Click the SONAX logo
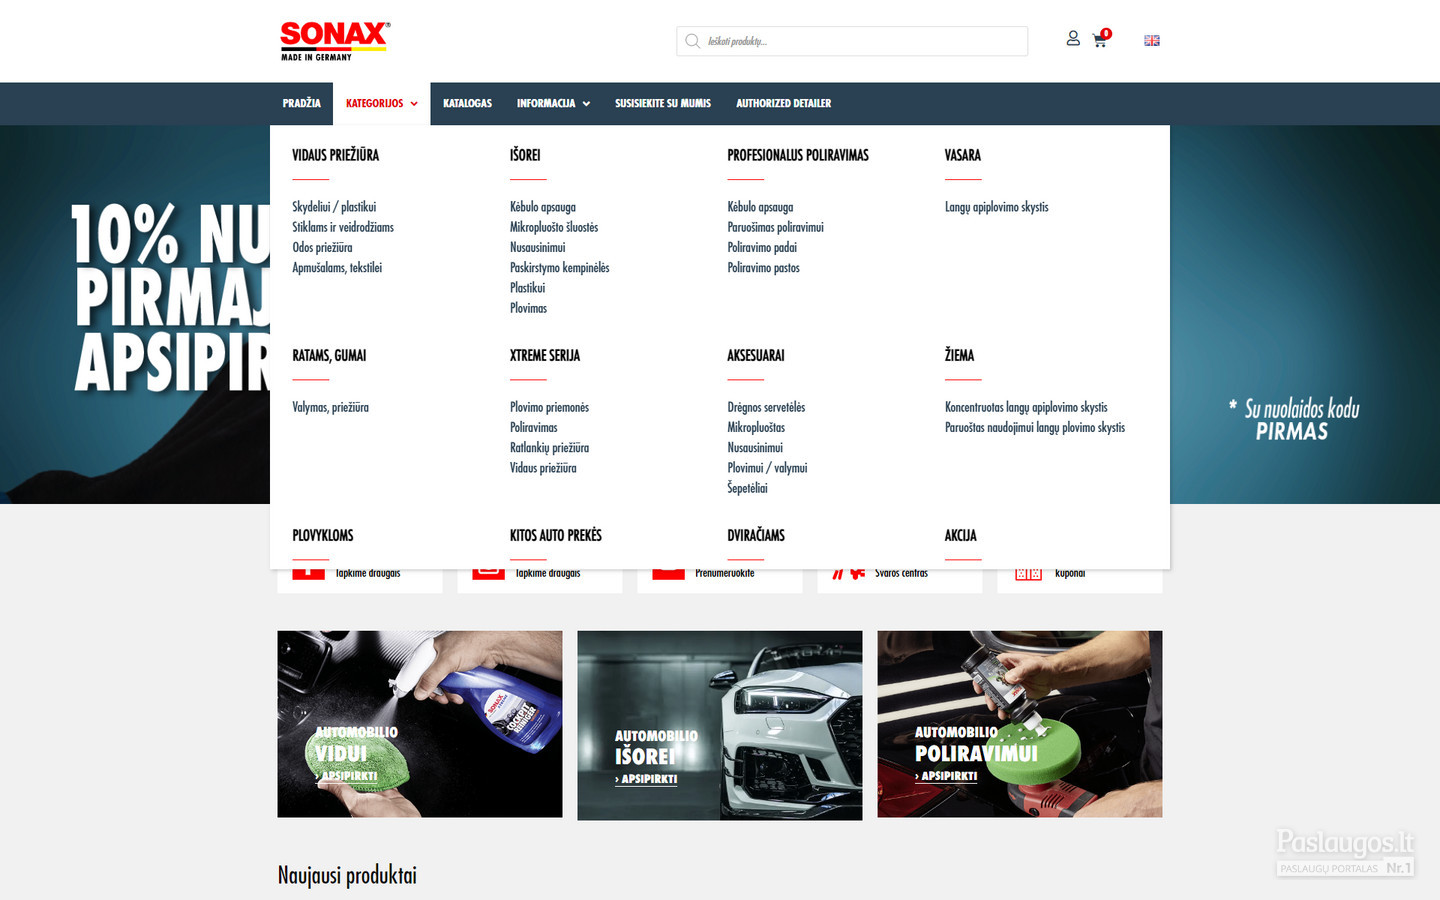This screenshot has height=900, width=1440. pyautogui.click(x=335, y=41)
